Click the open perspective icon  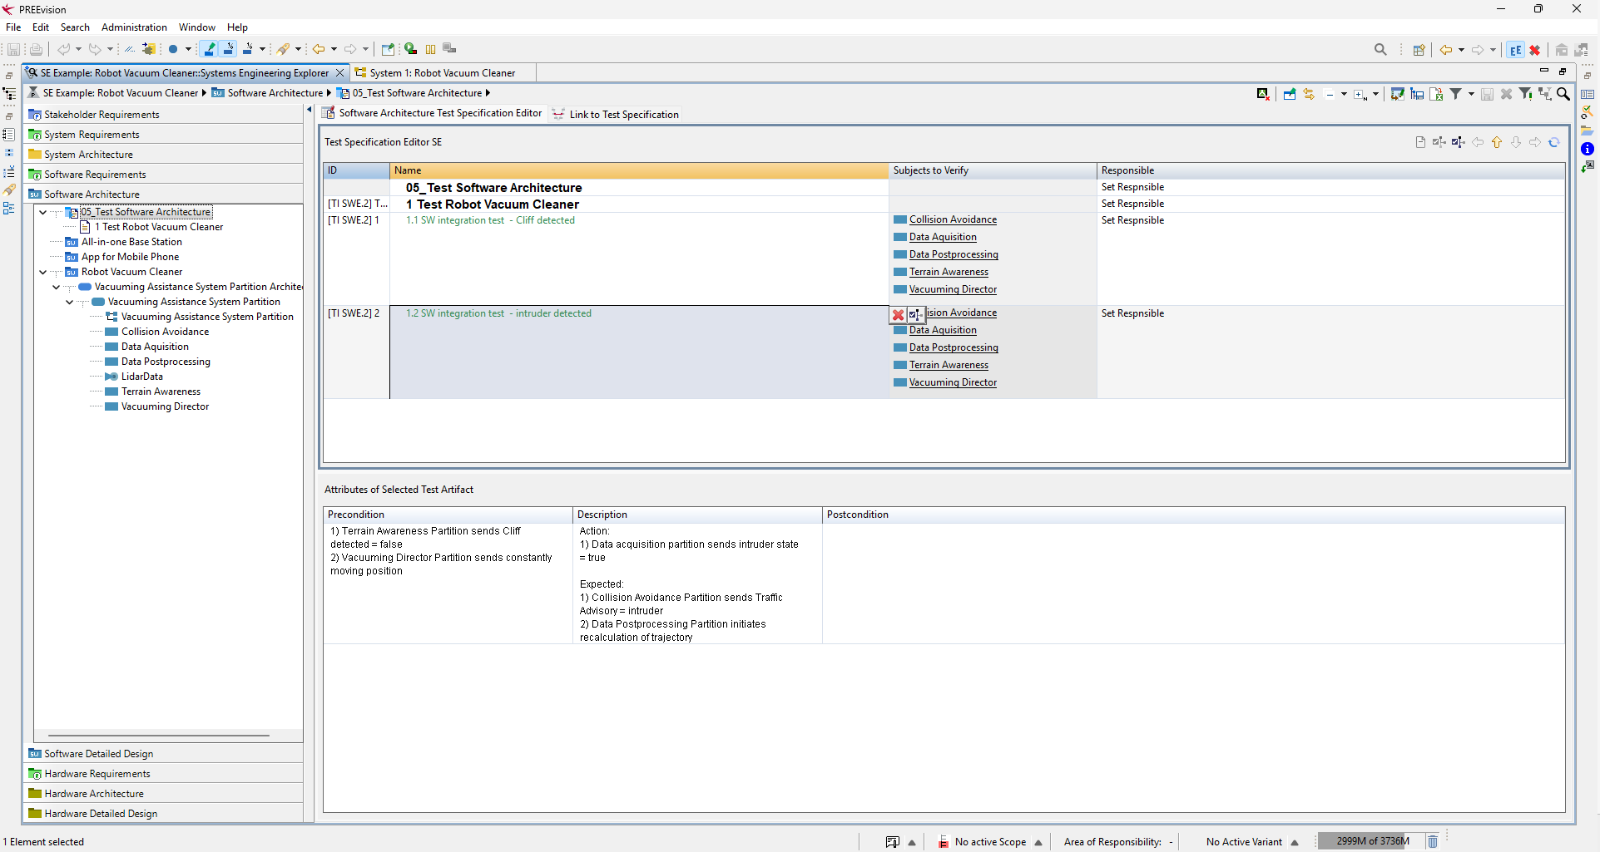point(1419,50)
